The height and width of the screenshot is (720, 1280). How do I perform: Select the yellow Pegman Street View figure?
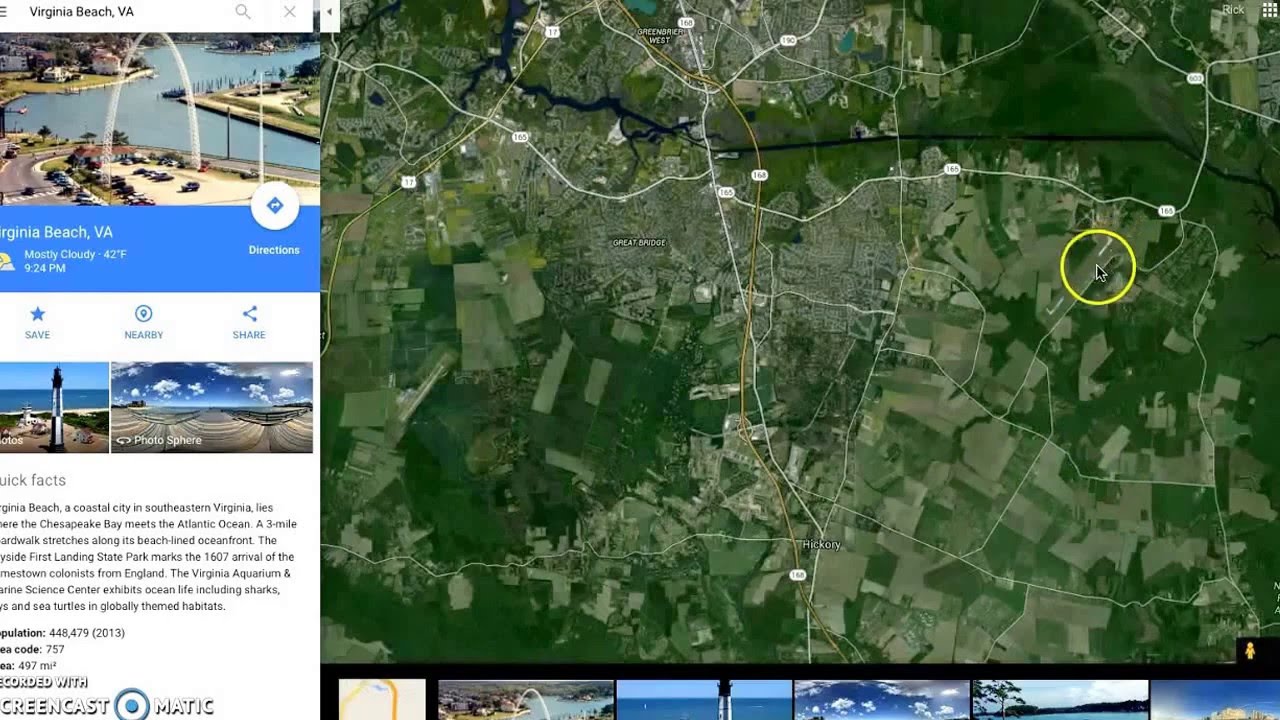point(1249,651)
